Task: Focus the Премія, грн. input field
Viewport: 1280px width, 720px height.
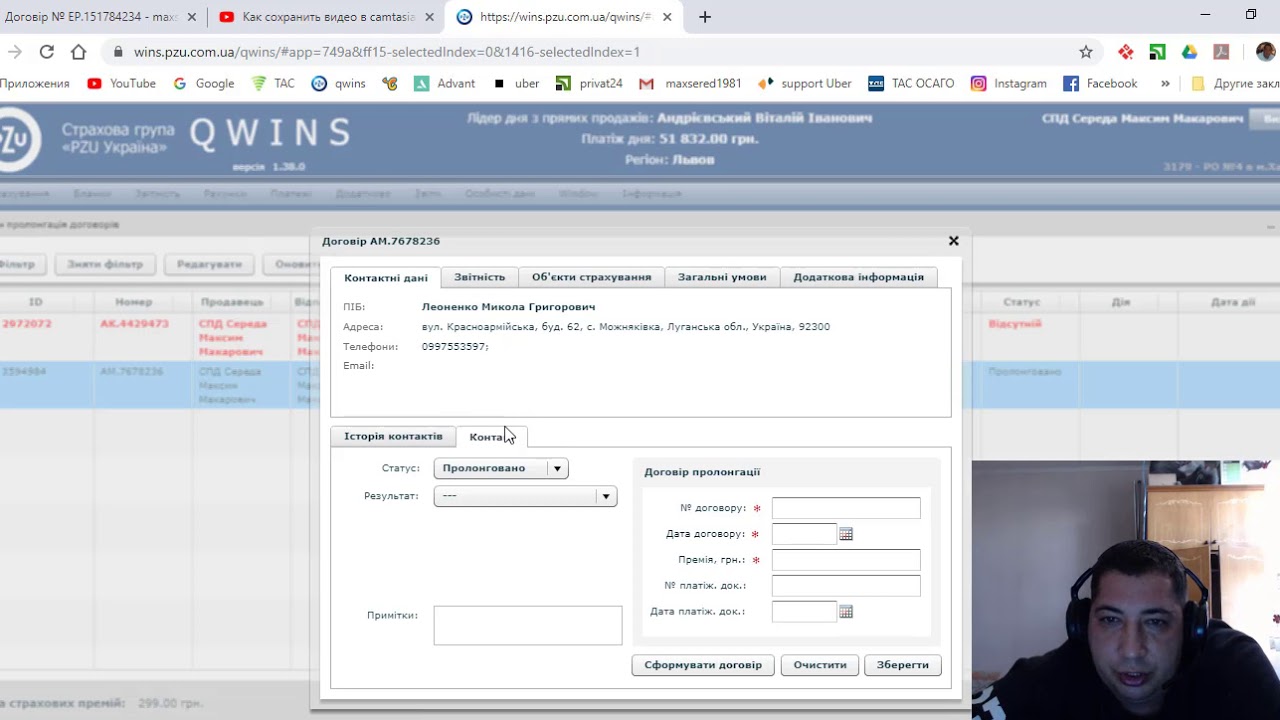Action: [x=846, y=560]
